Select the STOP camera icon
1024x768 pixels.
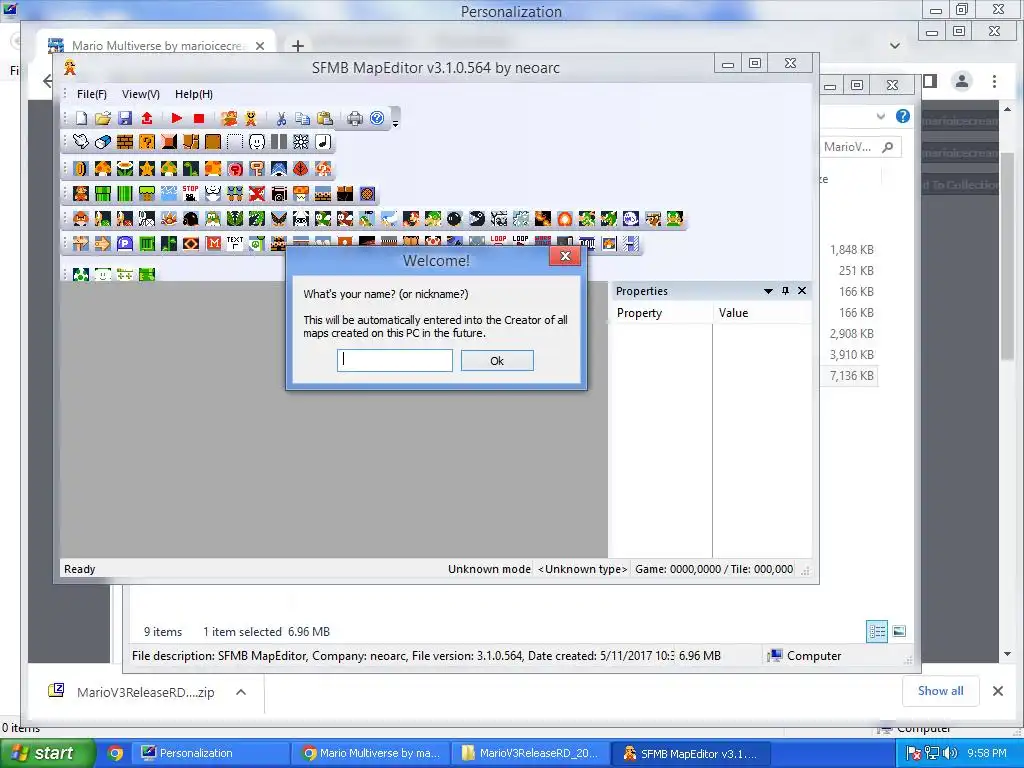(x=191, y=193)
